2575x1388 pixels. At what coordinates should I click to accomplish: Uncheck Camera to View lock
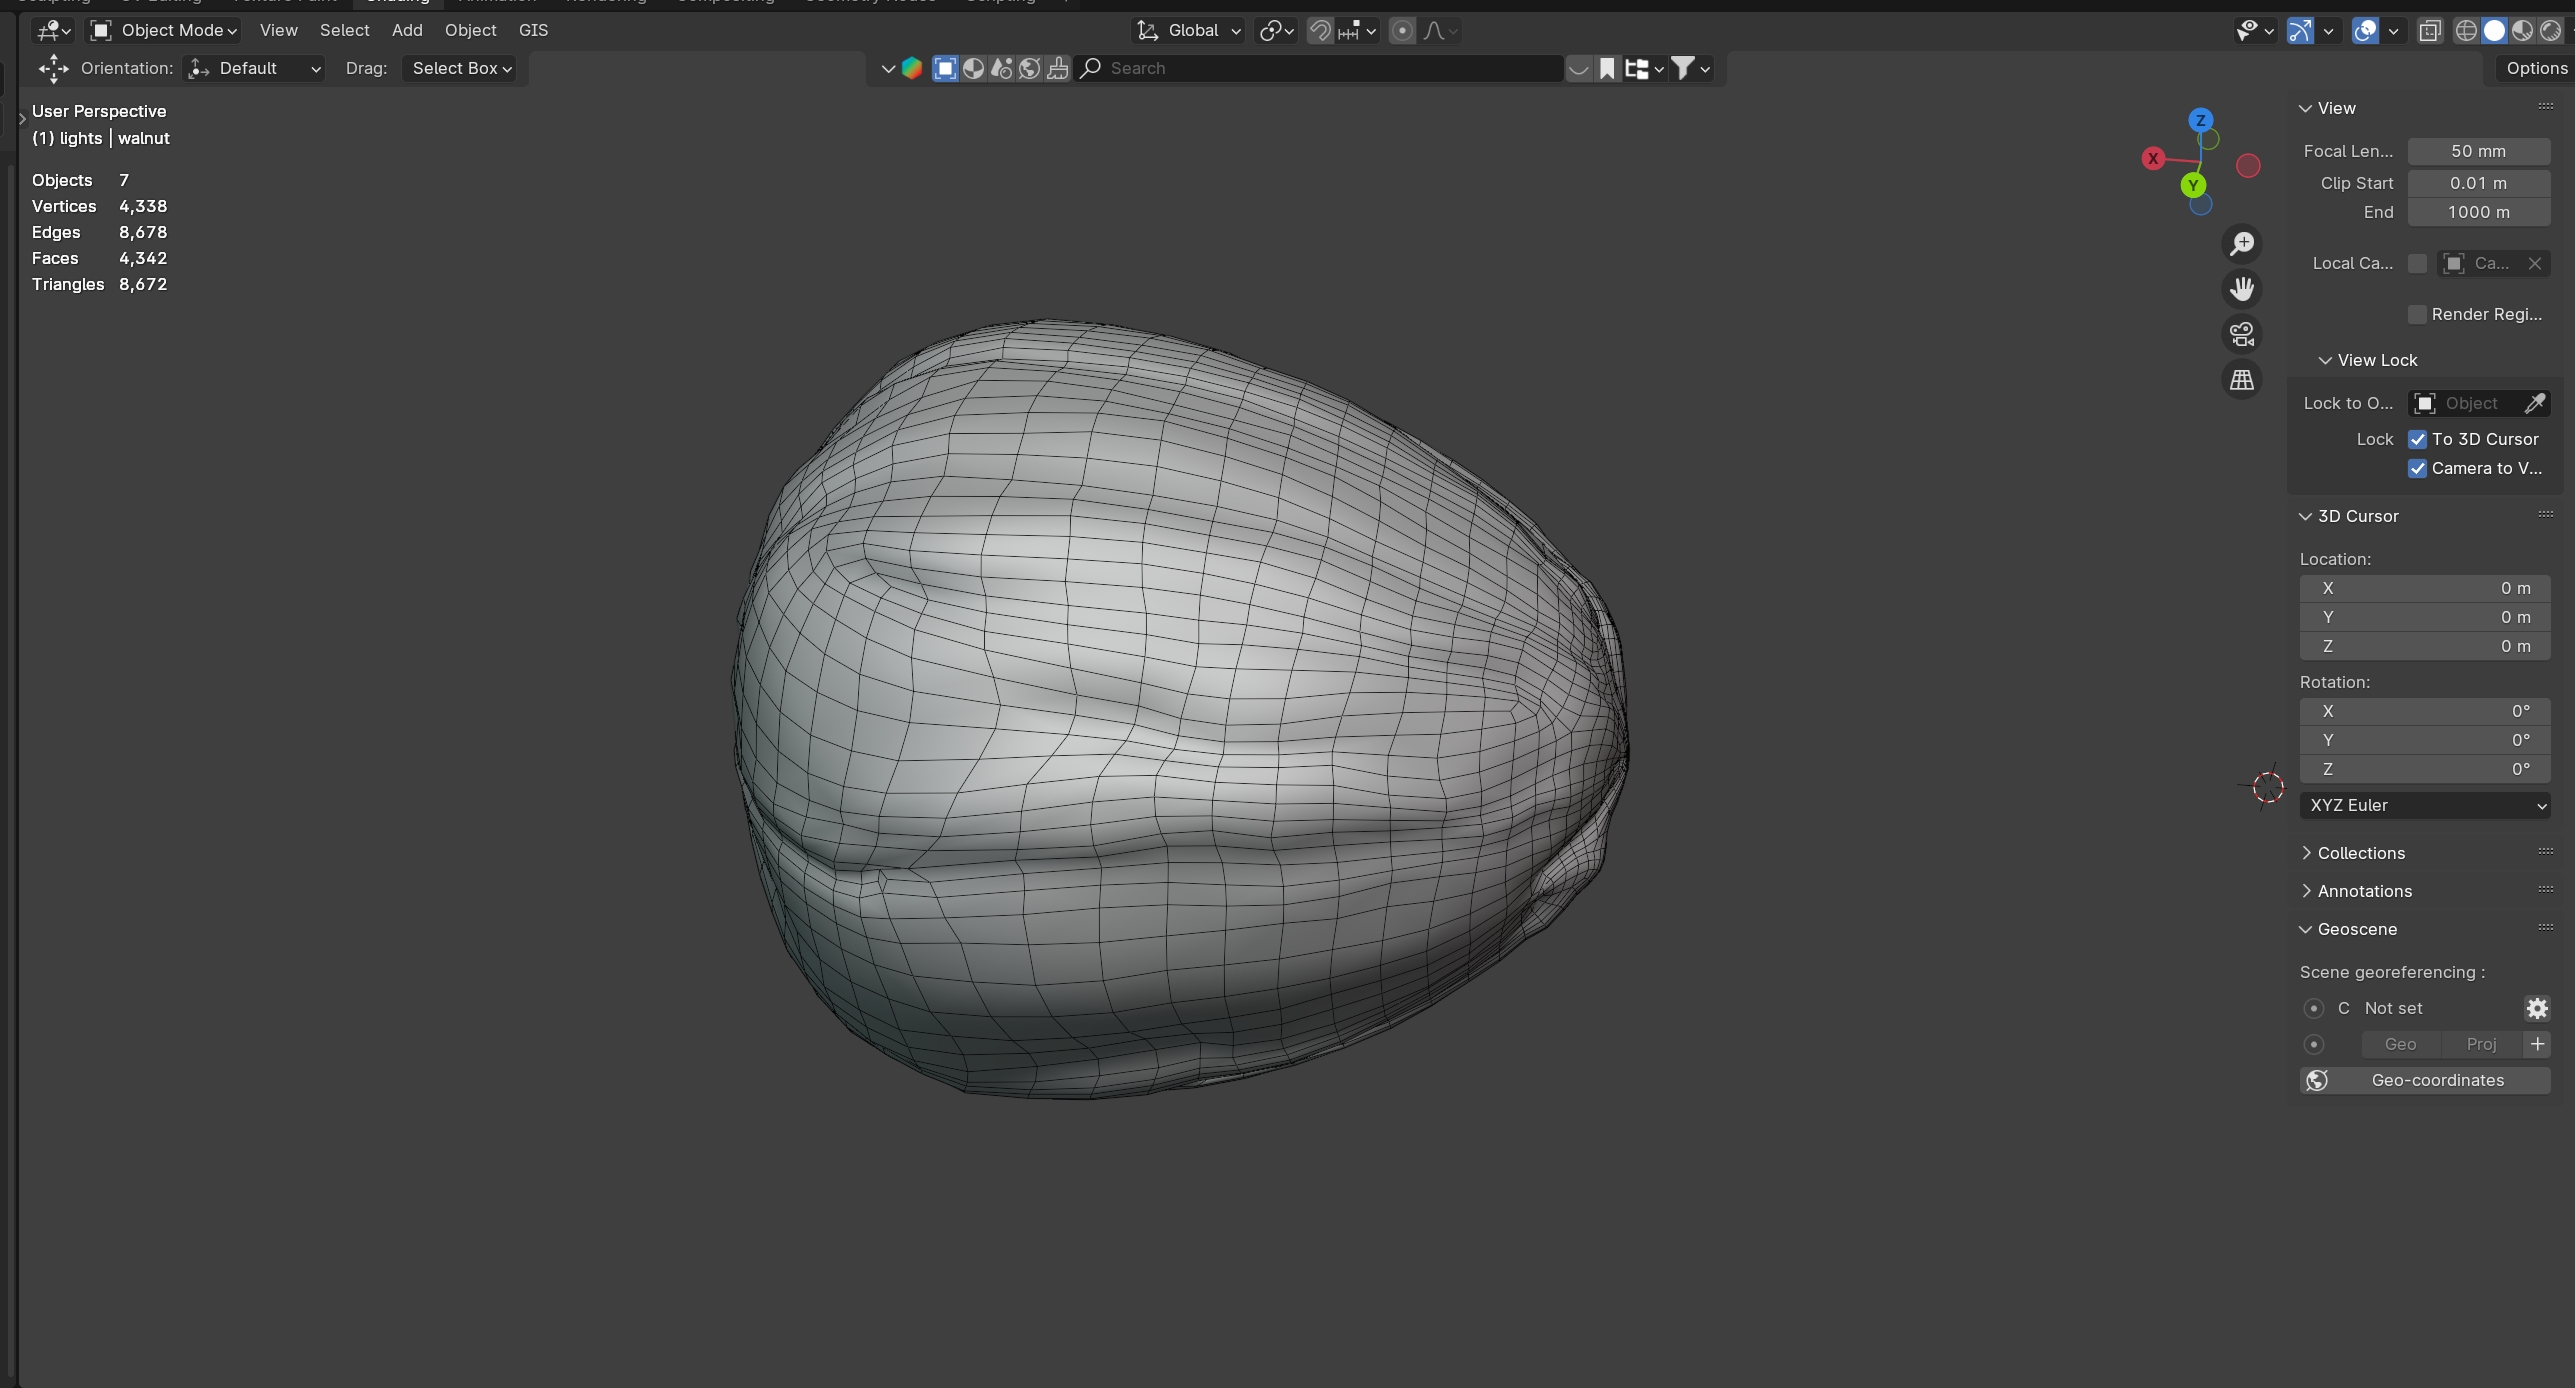[x=2417, y=468]
